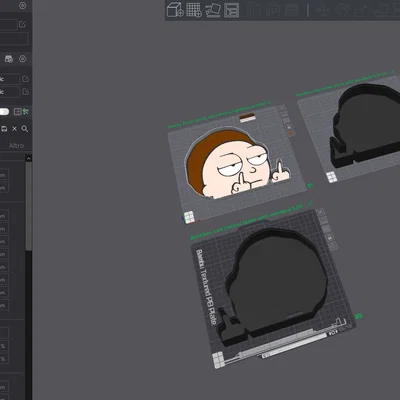This screenshot has height=400, width=400.
Task: Click the green process settings icon
Action: [26, 112]
